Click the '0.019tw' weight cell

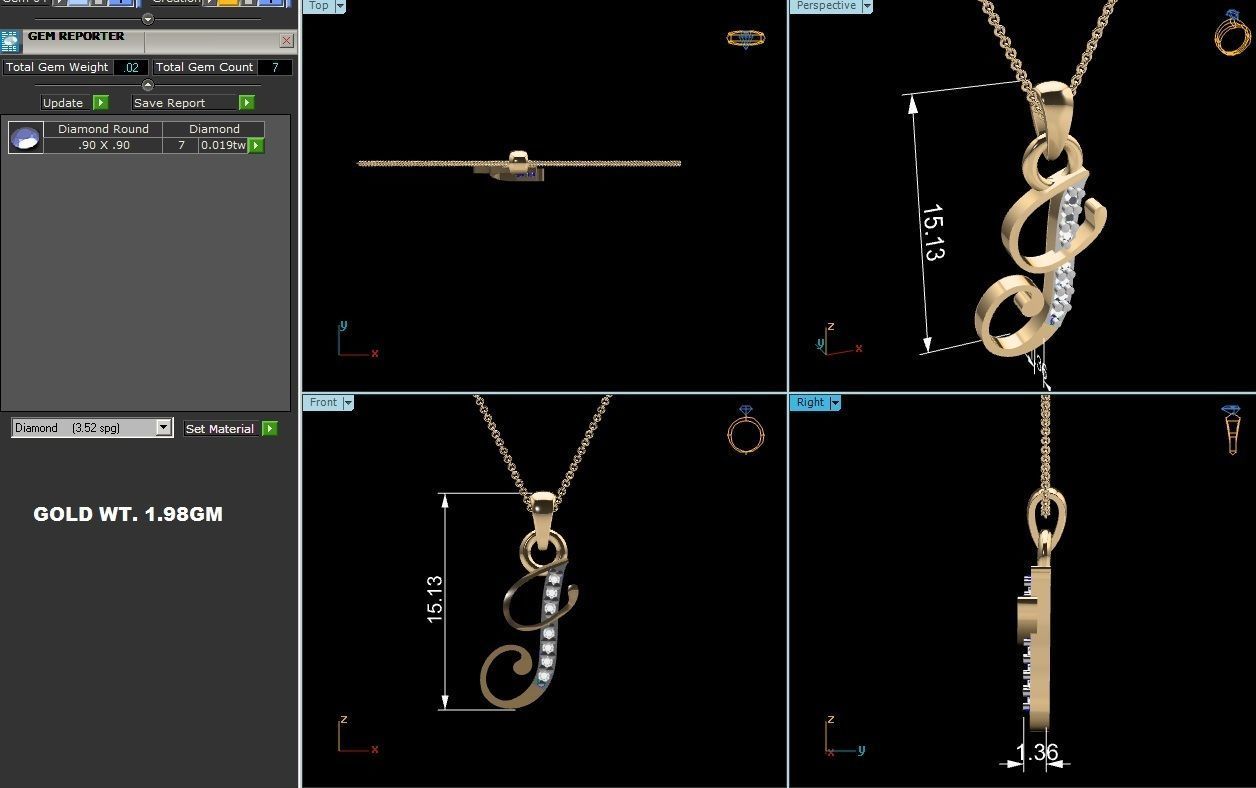coord(223,145)
